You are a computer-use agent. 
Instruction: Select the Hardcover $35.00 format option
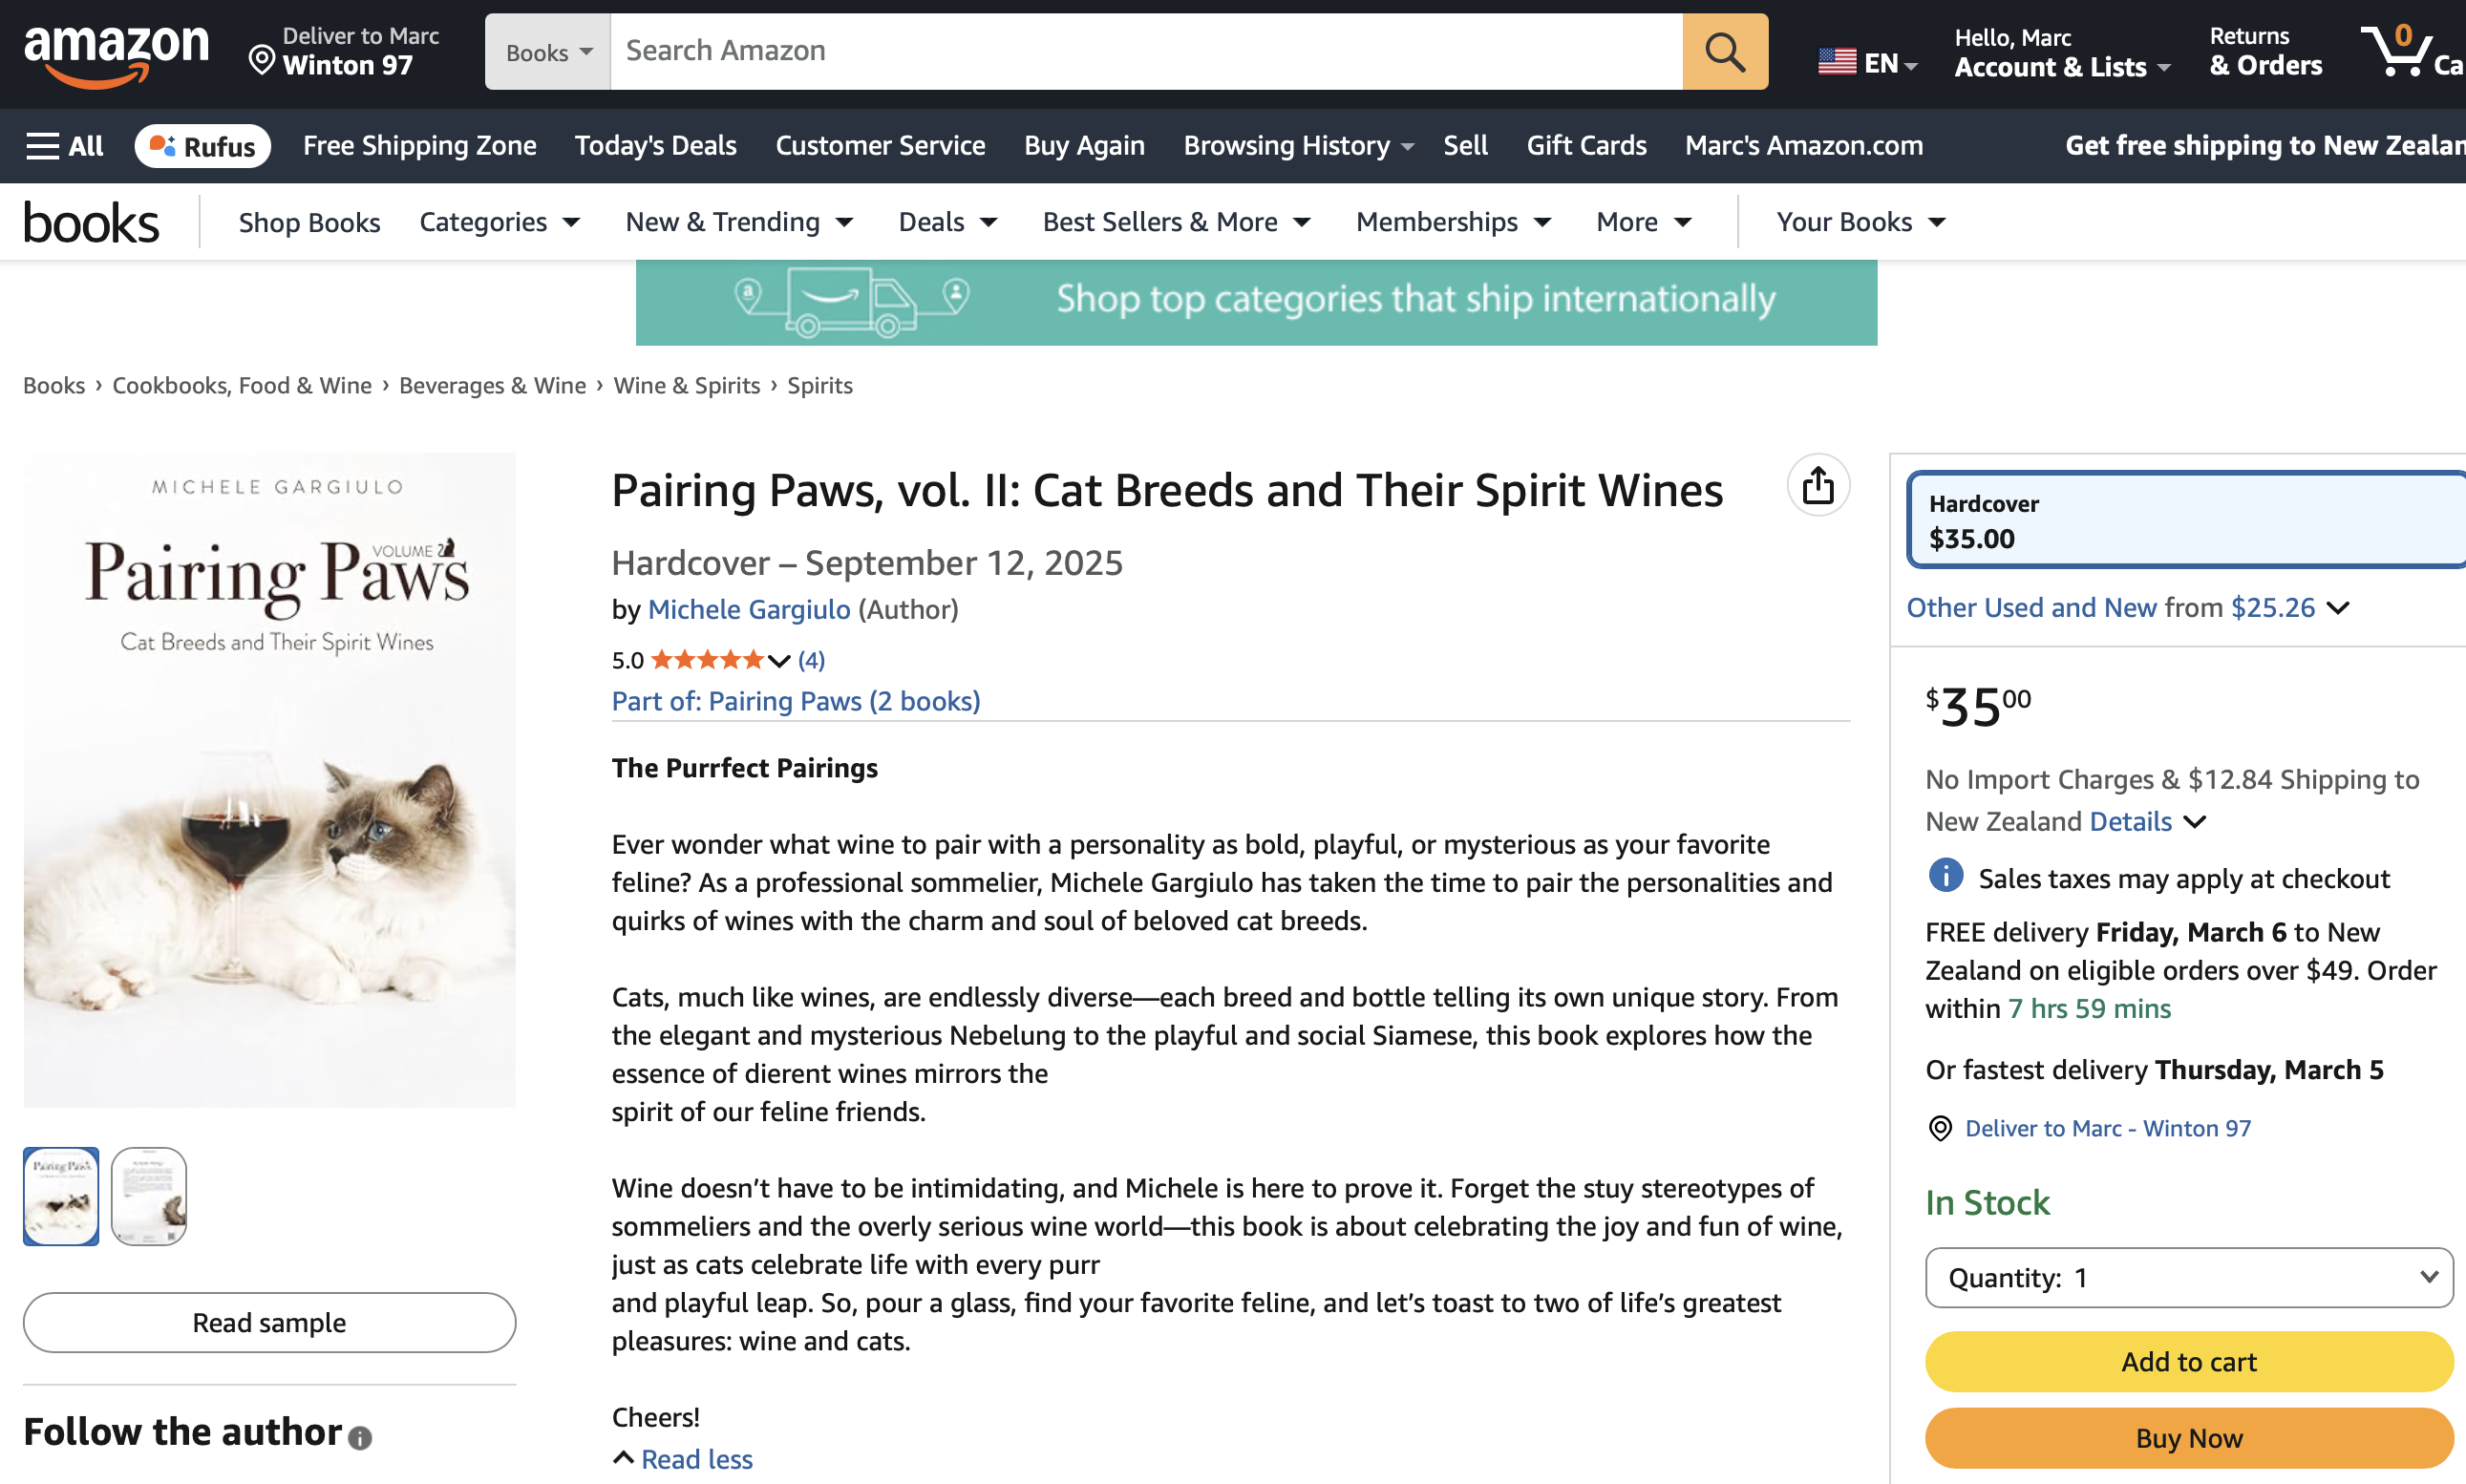point(2184,521)
